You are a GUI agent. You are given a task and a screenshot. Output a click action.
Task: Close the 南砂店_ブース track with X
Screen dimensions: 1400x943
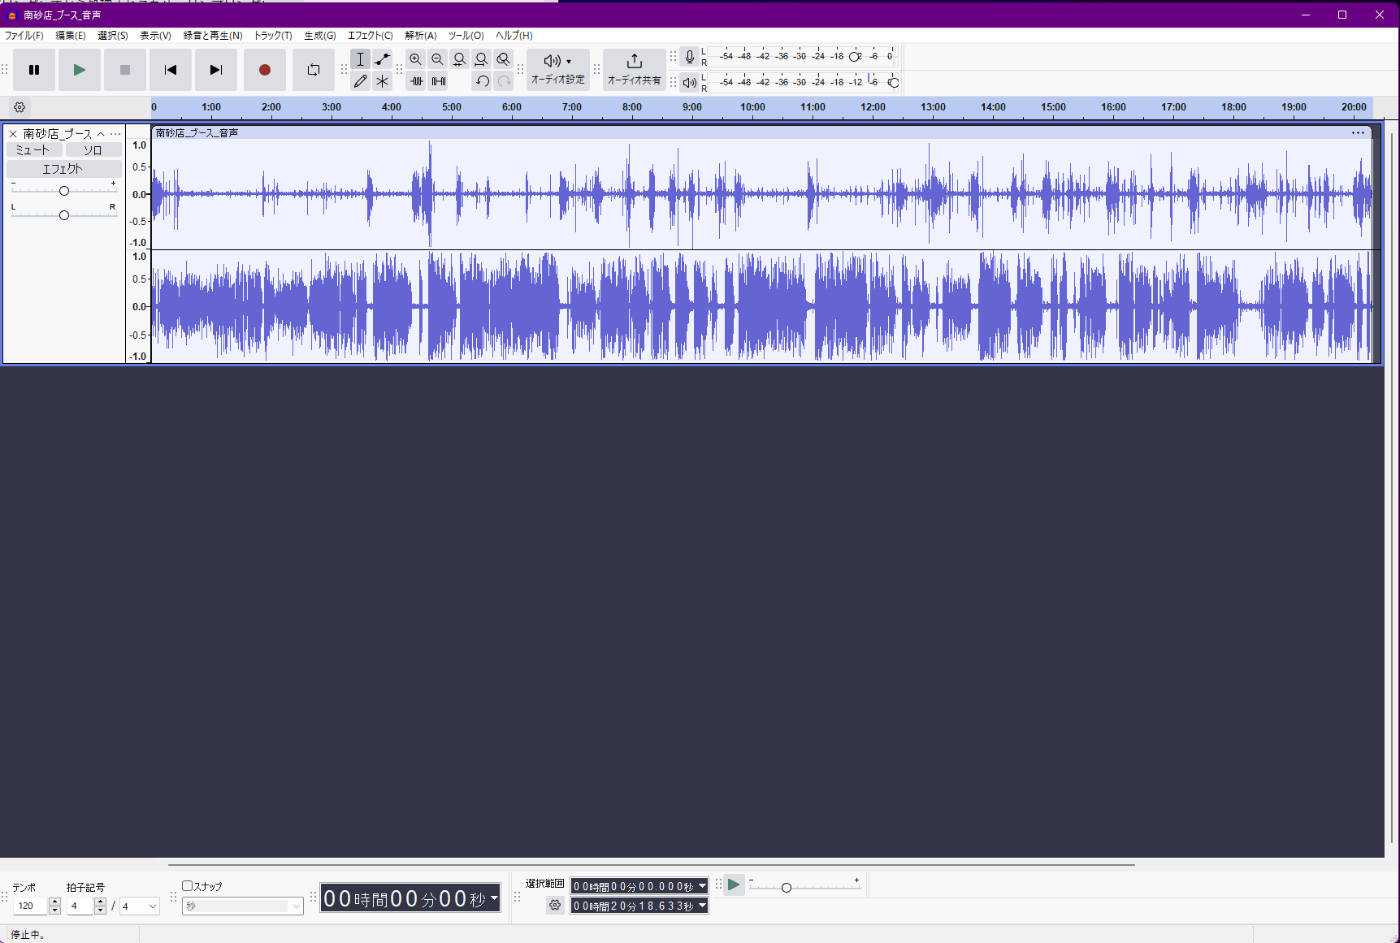click(13, 134)
